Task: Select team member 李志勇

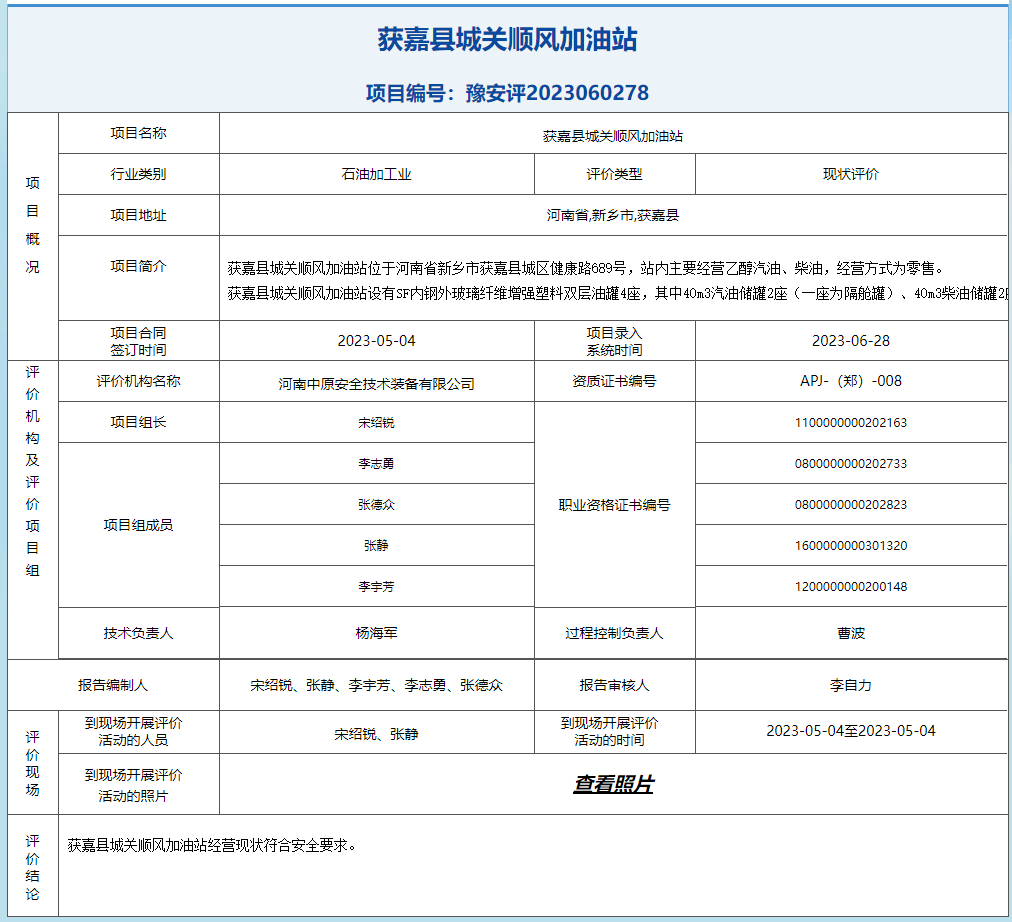Action: [376, 463]
